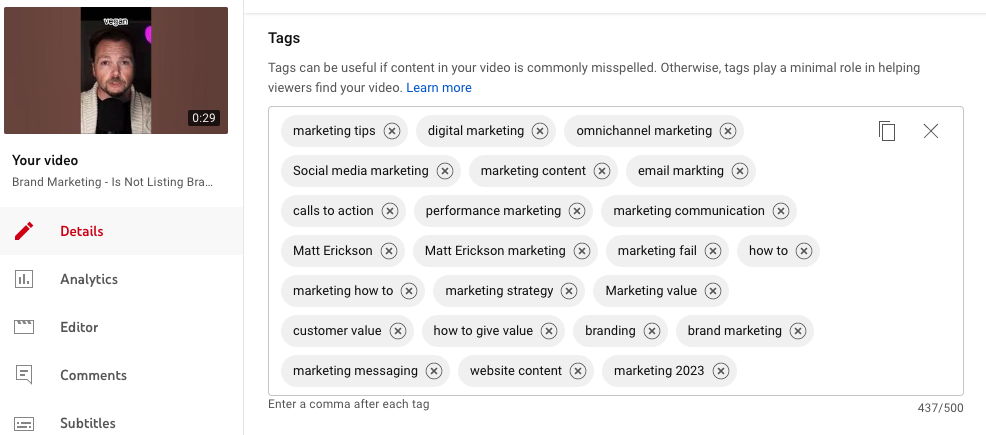The width and height of the screenshot is (986, 435).
Task: Click the 'brand marketing' tag label
Action: pyautogui.click(x=734, y=331)
